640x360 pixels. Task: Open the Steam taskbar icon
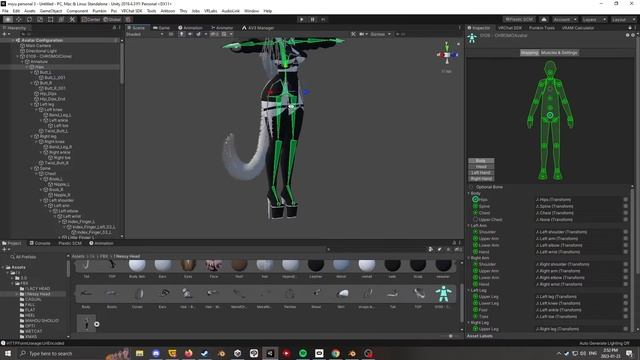[x=205, y=353]
